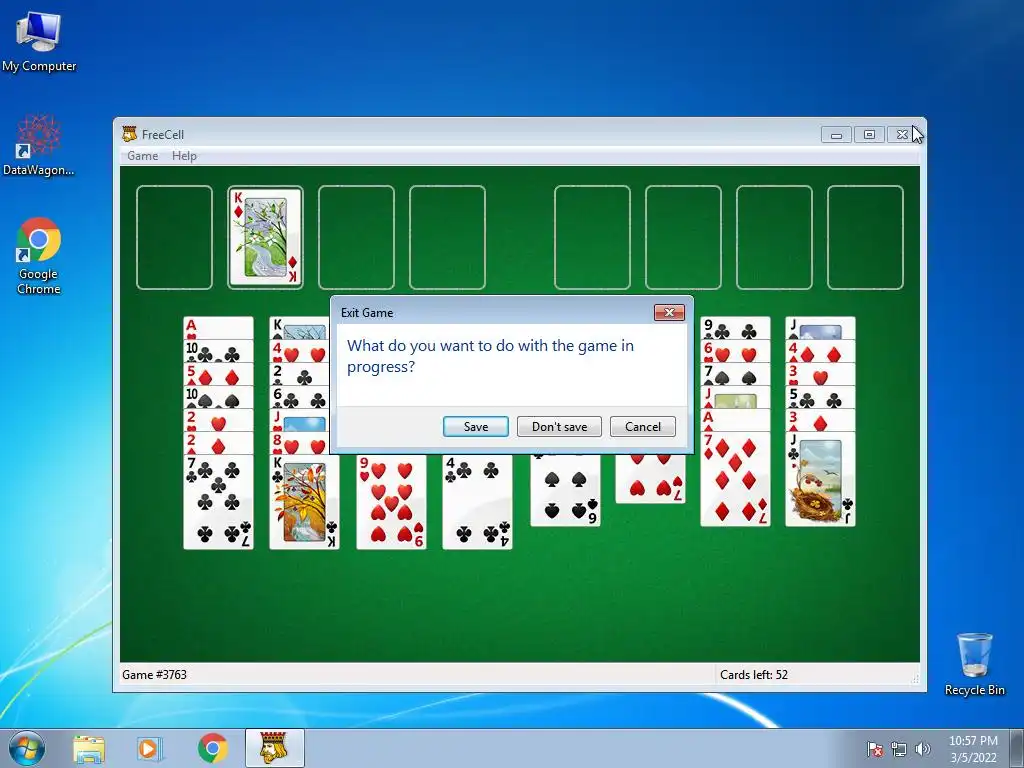Open DataWagon desktop shortcut

(39, 145)
